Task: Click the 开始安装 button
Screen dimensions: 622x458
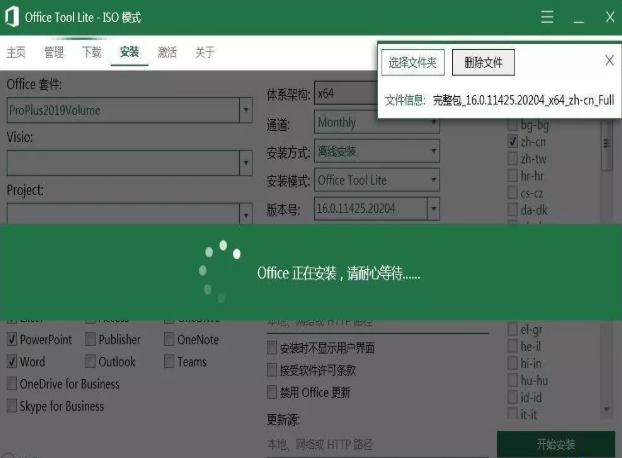Action: coord(556,445)
